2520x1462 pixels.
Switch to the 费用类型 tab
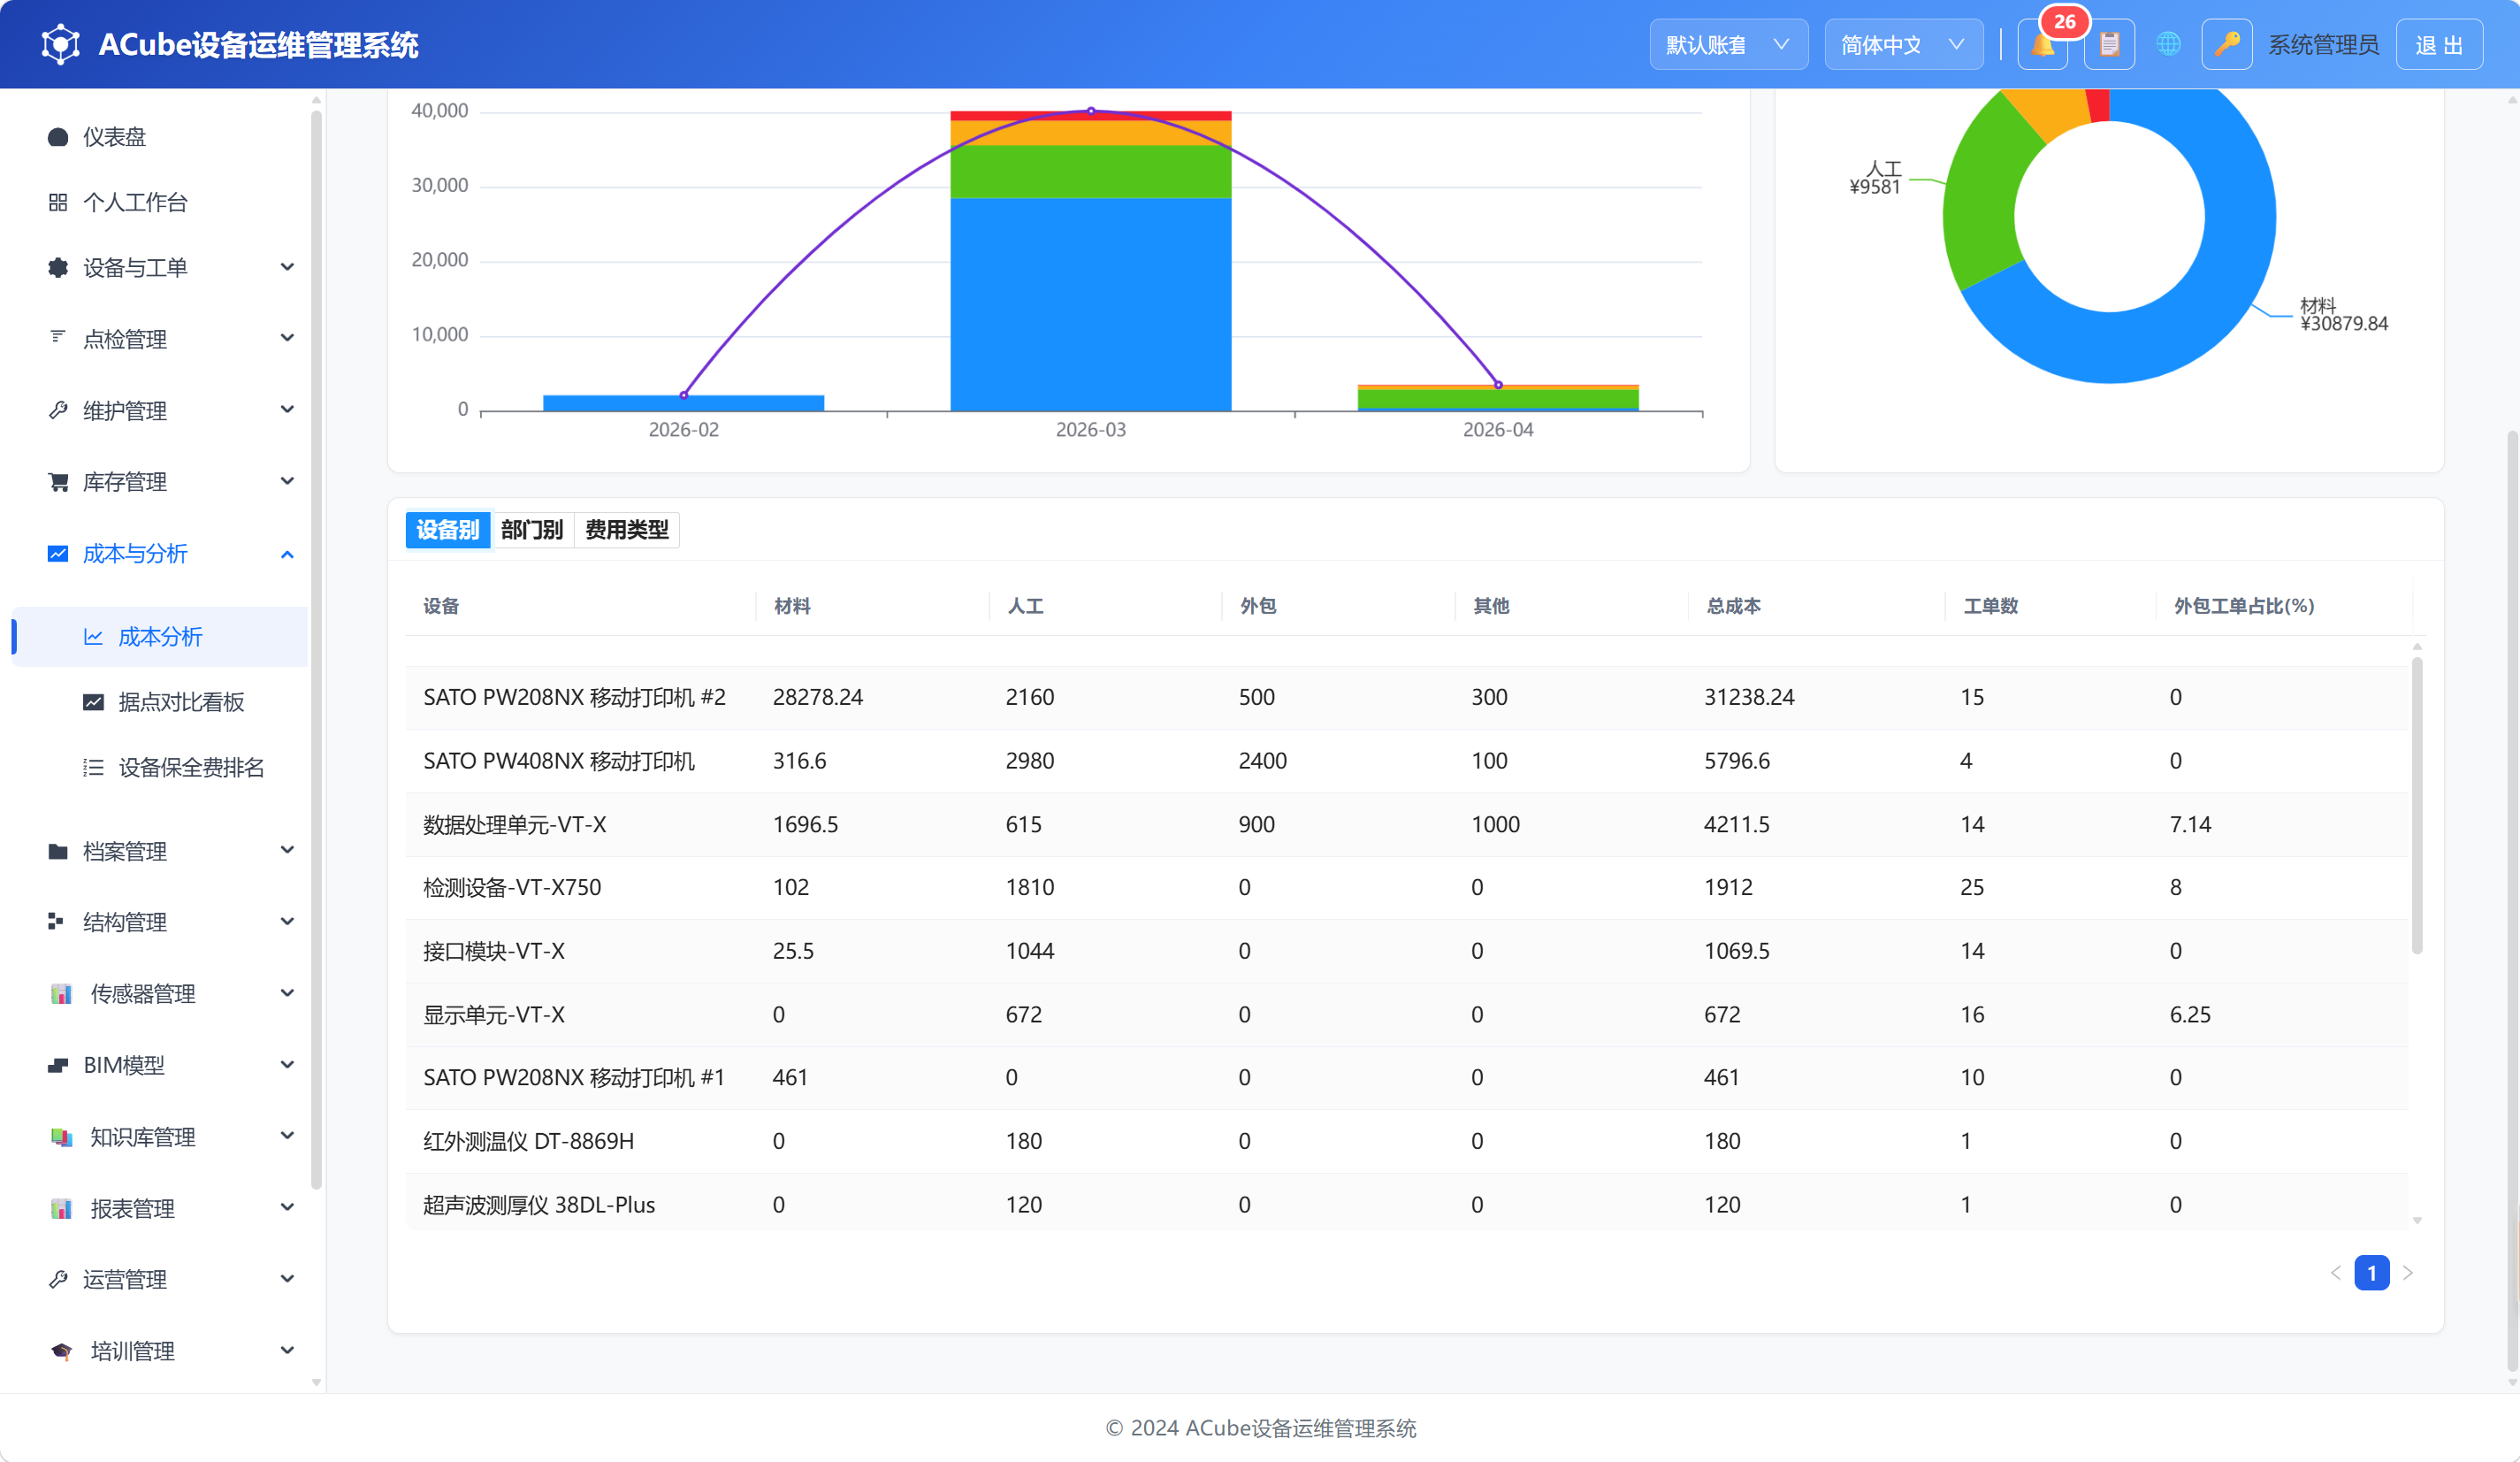tap(627, 530)
